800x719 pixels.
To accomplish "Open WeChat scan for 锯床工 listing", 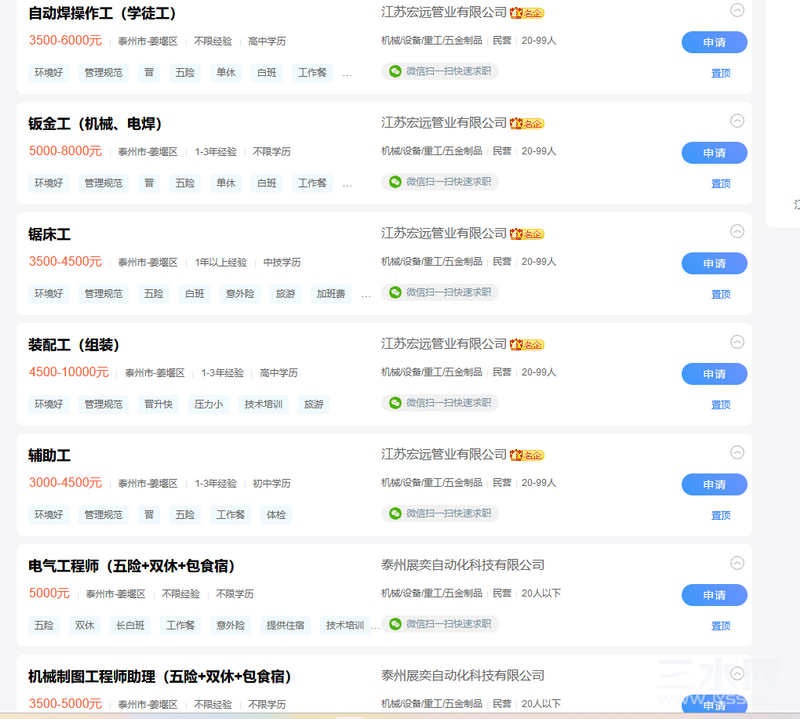I will tap(440, 292).
